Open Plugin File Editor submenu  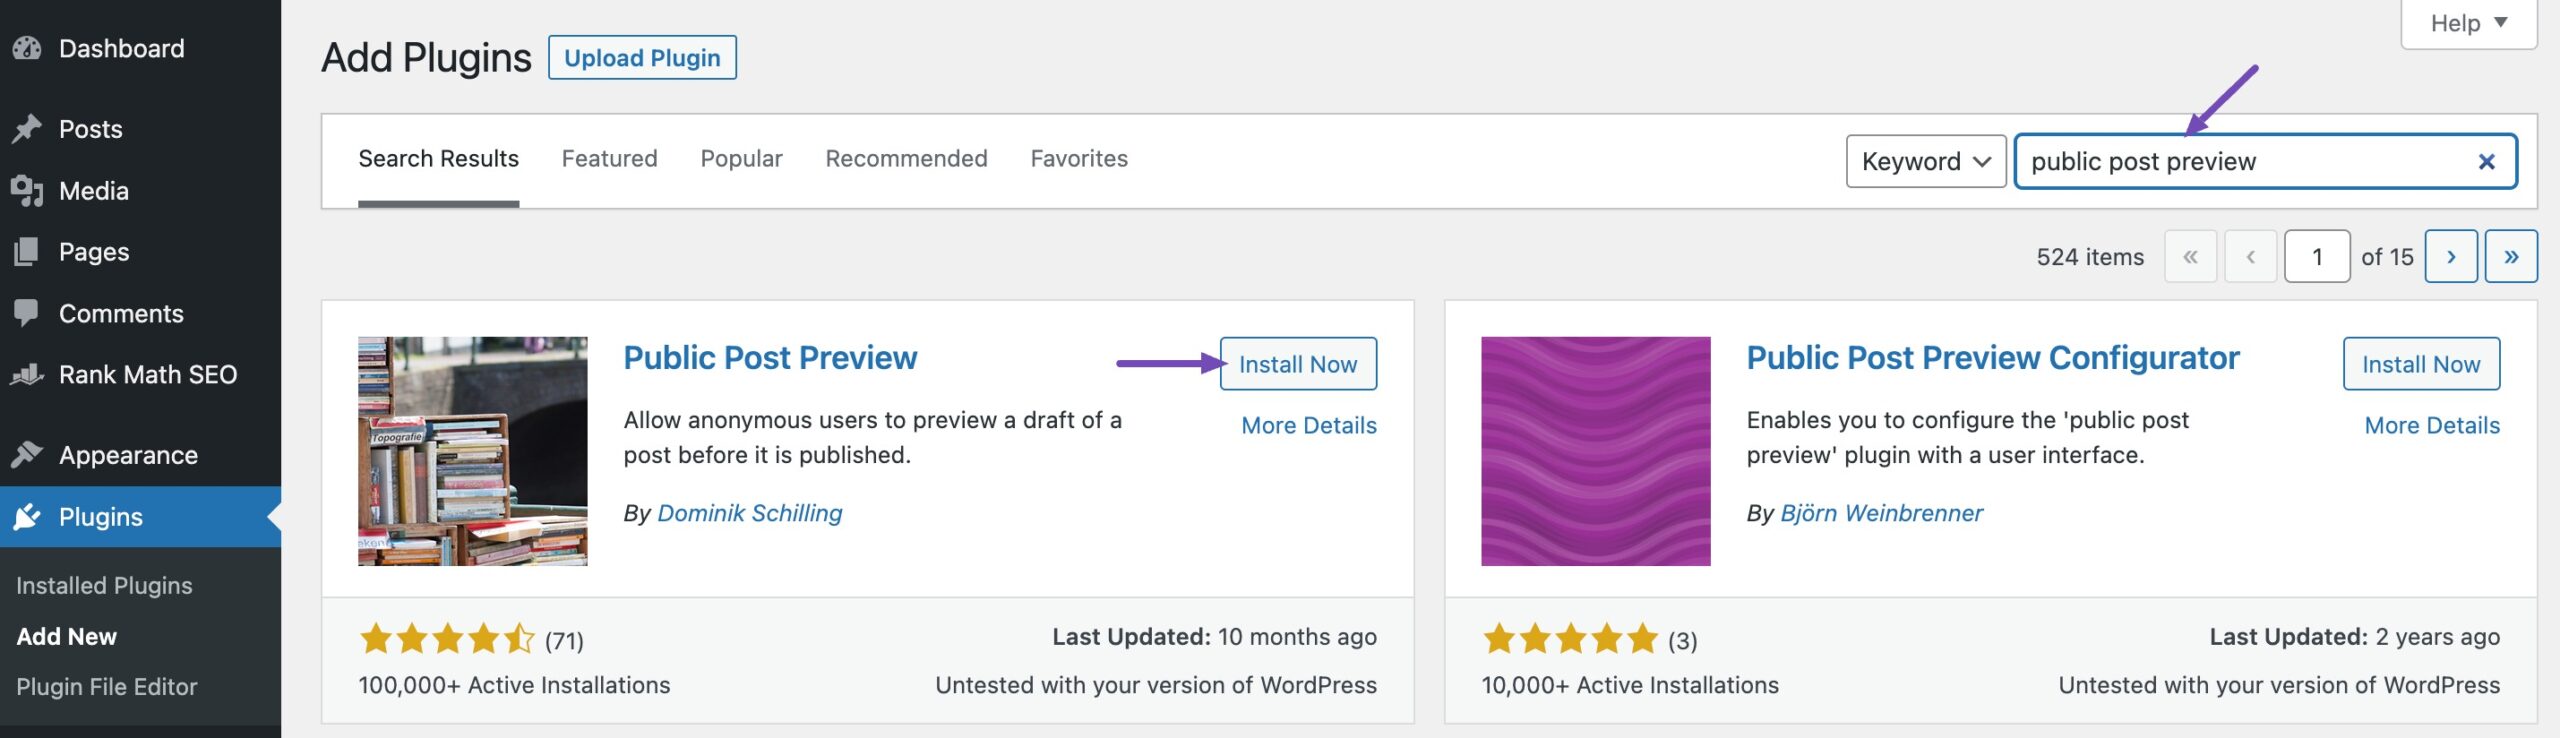click(106, 687)
